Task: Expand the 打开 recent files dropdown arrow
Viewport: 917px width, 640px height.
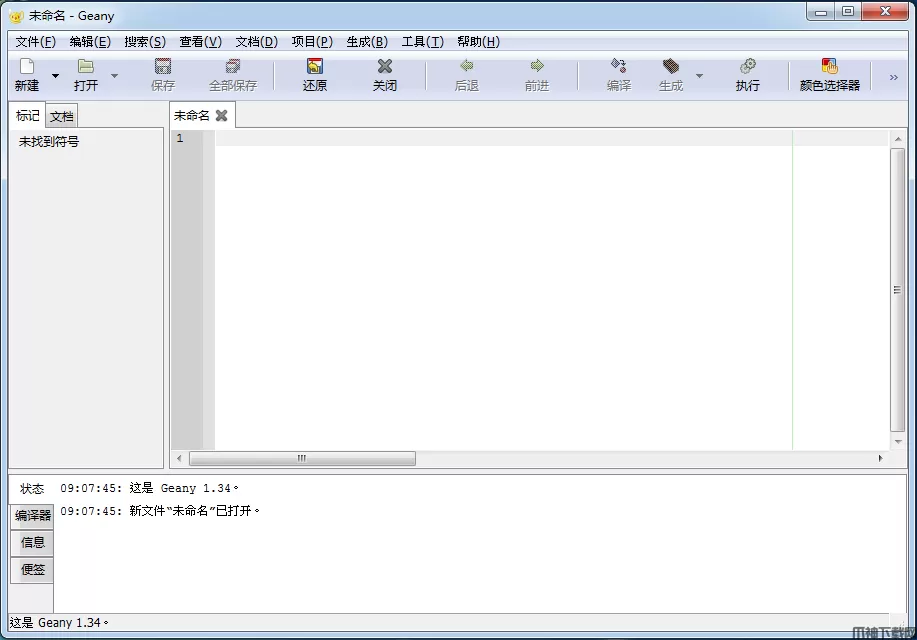Action: click(115, 76)
